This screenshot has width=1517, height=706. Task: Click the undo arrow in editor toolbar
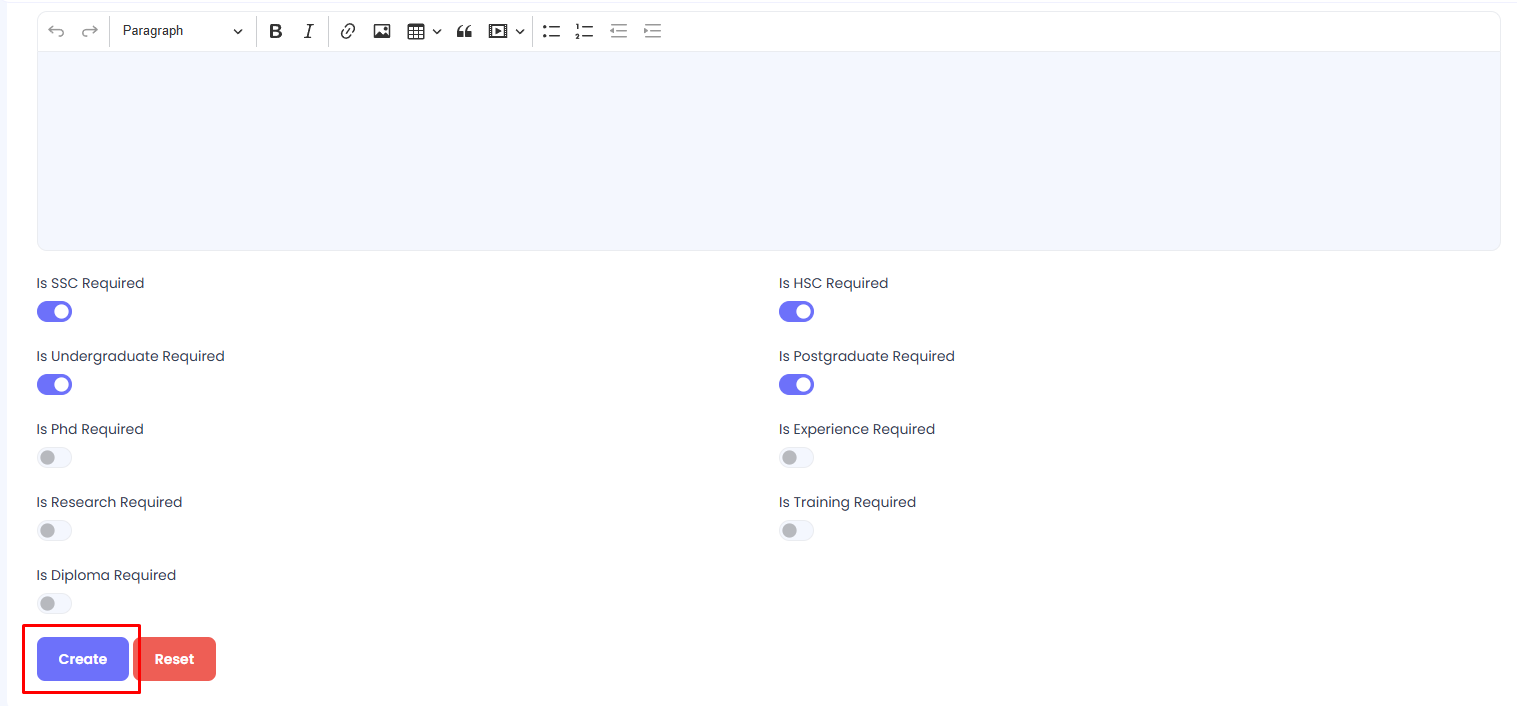[57, 31]
